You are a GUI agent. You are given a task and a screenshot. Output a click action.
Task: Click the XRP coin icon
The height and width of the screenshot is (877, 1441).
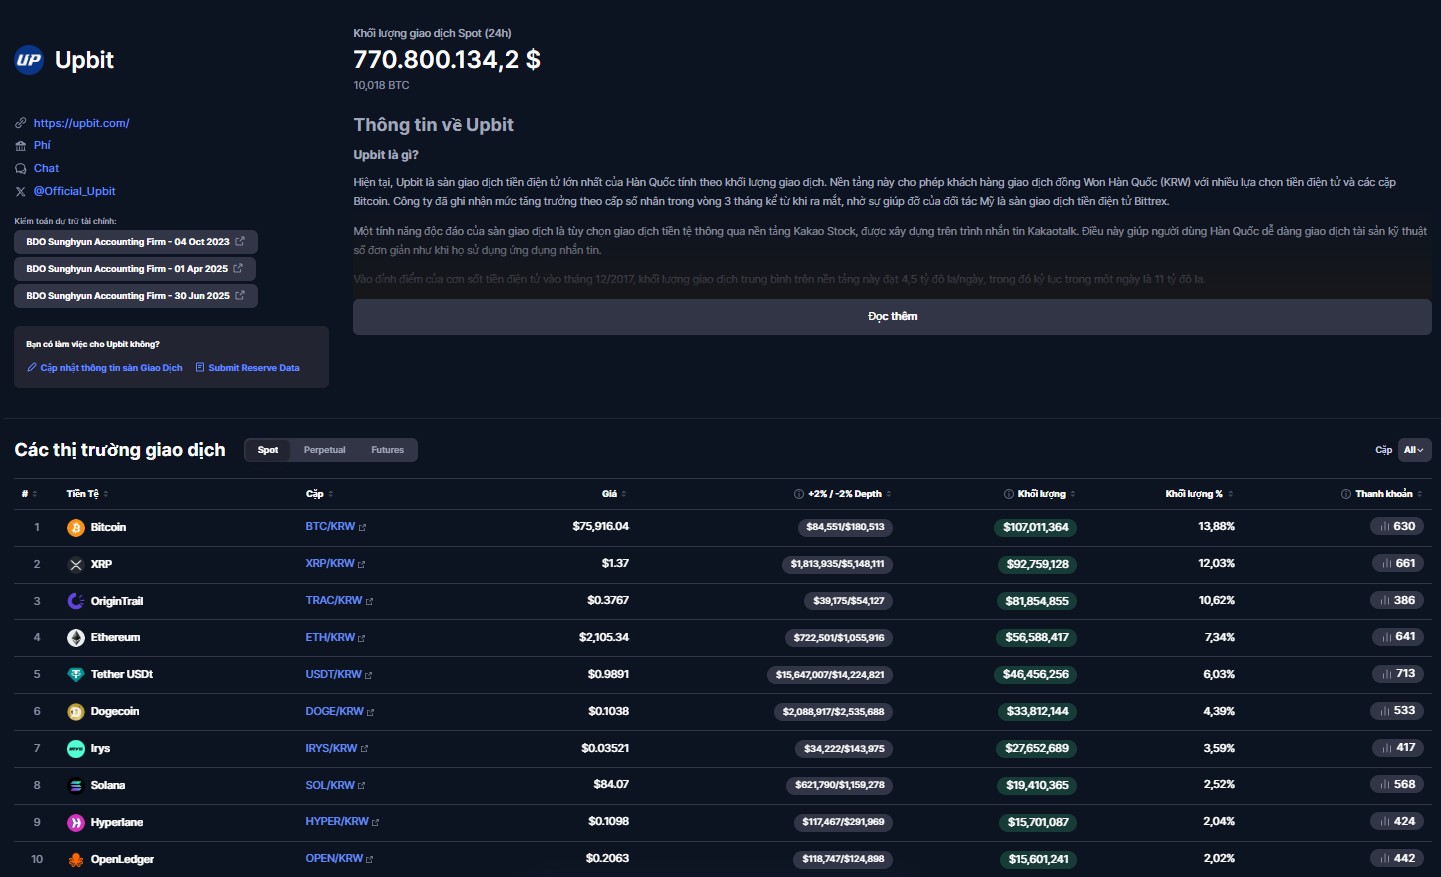(x=76, y=565)
